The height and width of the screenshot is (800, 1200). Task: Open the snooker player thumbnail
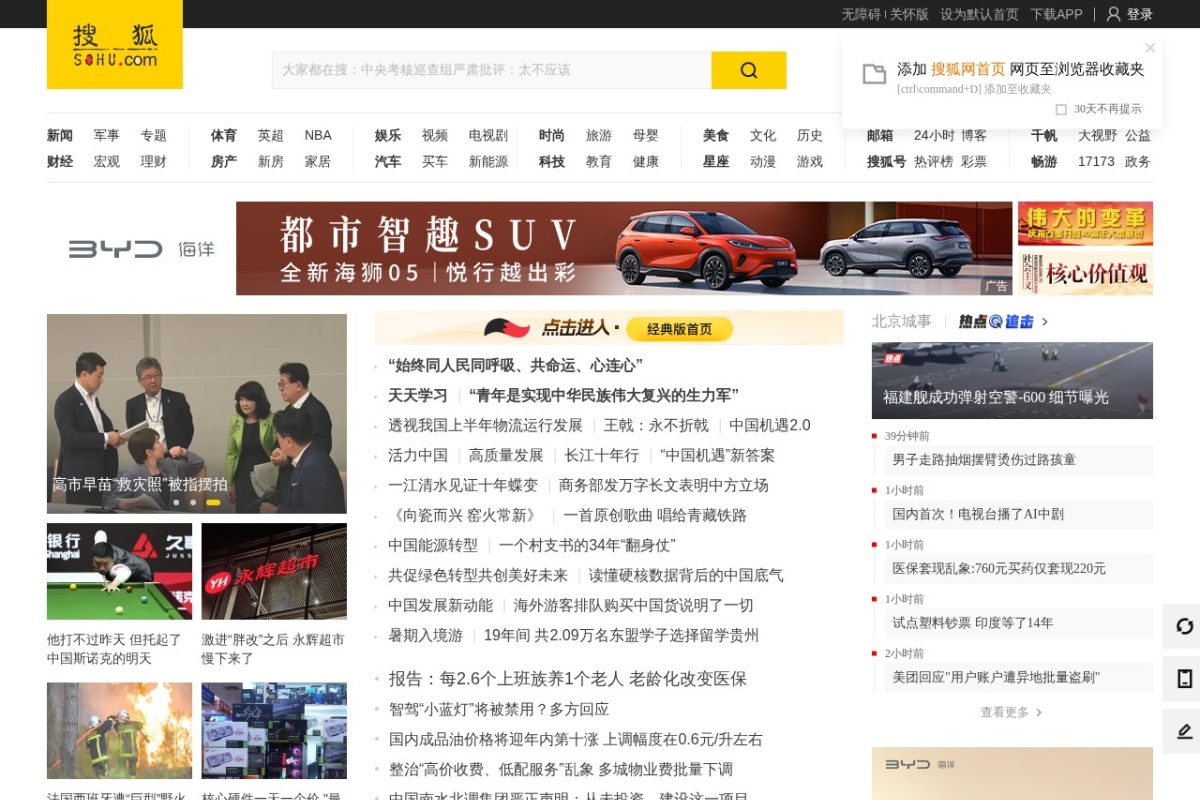(x=119, y=571)
